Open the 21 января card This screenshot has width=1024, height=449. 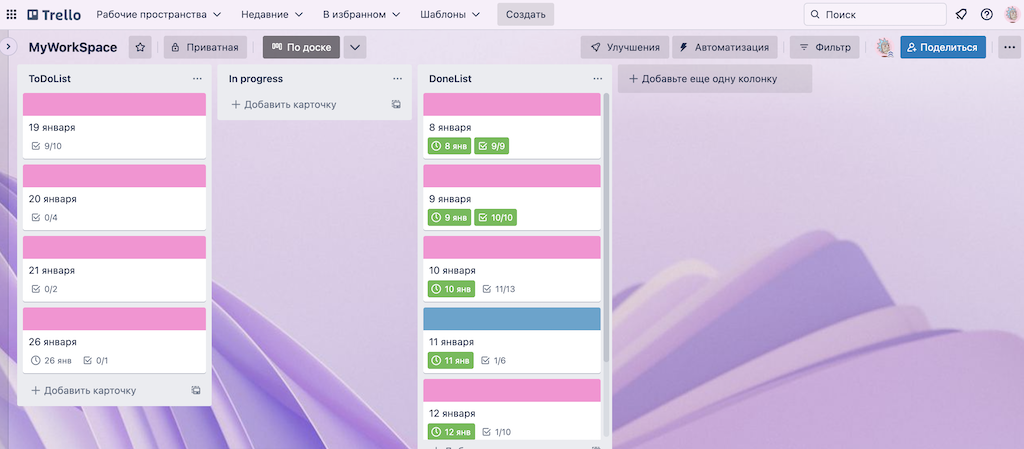114,269
